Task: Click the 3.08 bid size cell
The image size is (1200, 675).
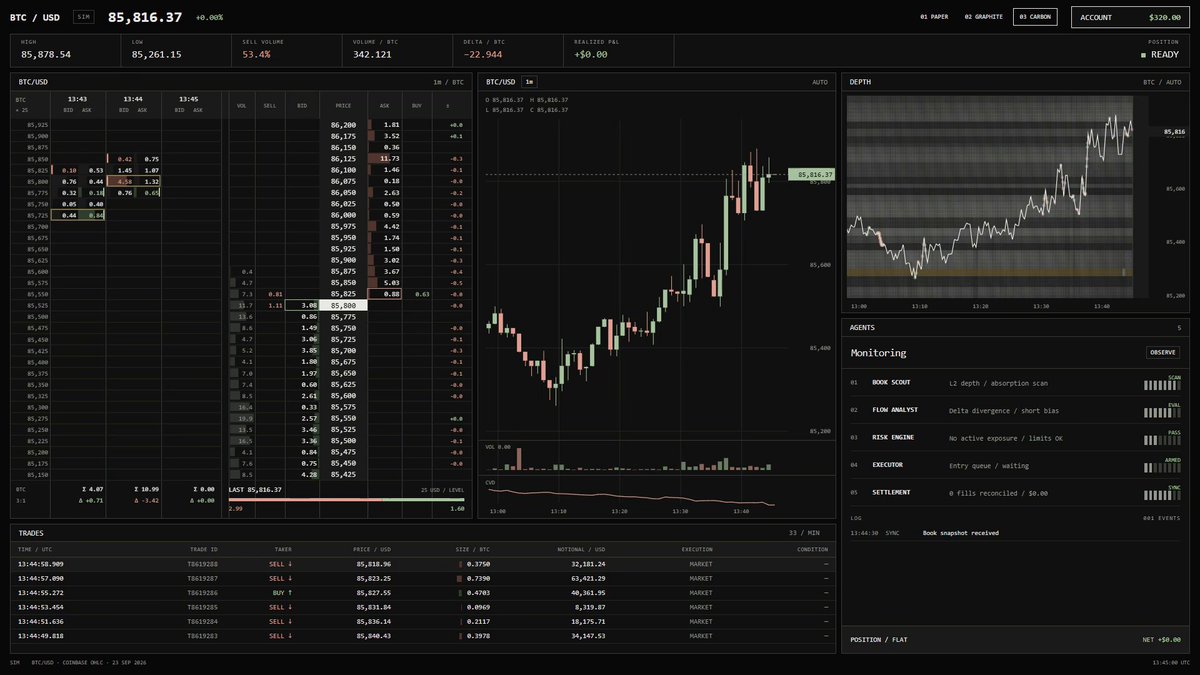Action: point(303,305)
